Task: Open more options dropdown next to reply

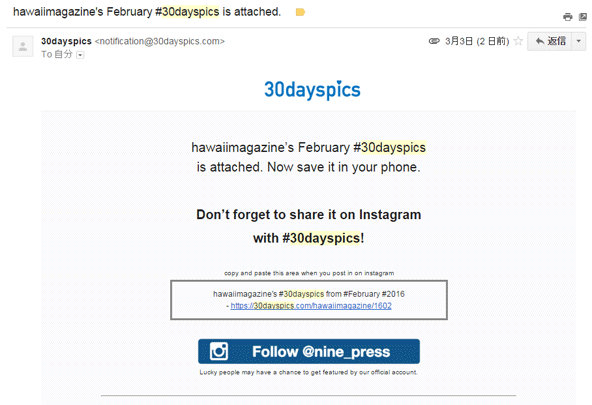Action: click(x=579, y=41)
